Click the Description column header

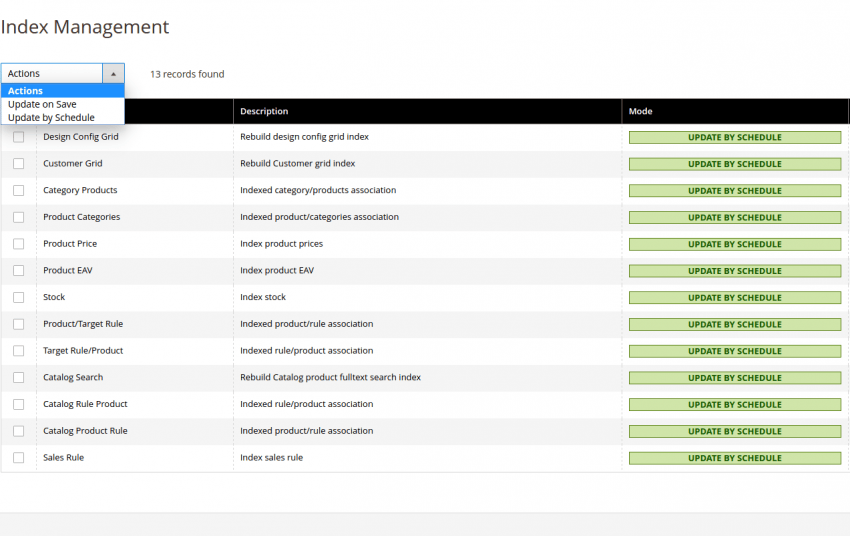tap(427, 111)
